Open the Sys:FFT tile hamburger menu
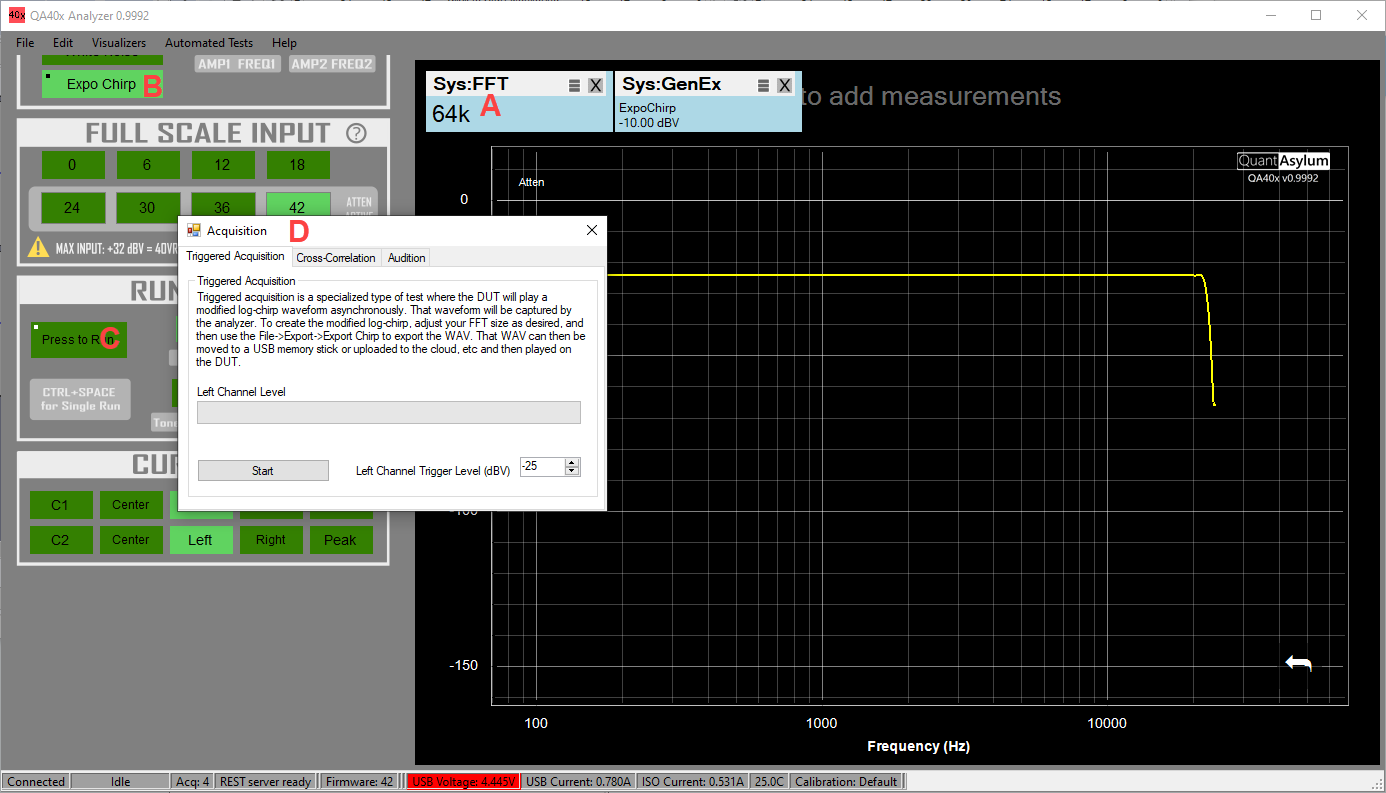The width and height of the screenshot is (1386, 793). [574, 86]
